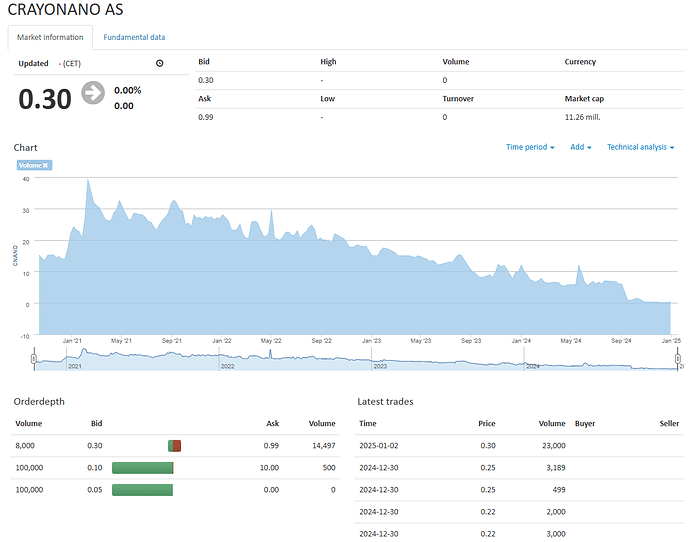Click the Jan '21 axis label
Image resolution: width=690 pixels, height=542 pixels.
pyautogui.click(x=72, y=341)
